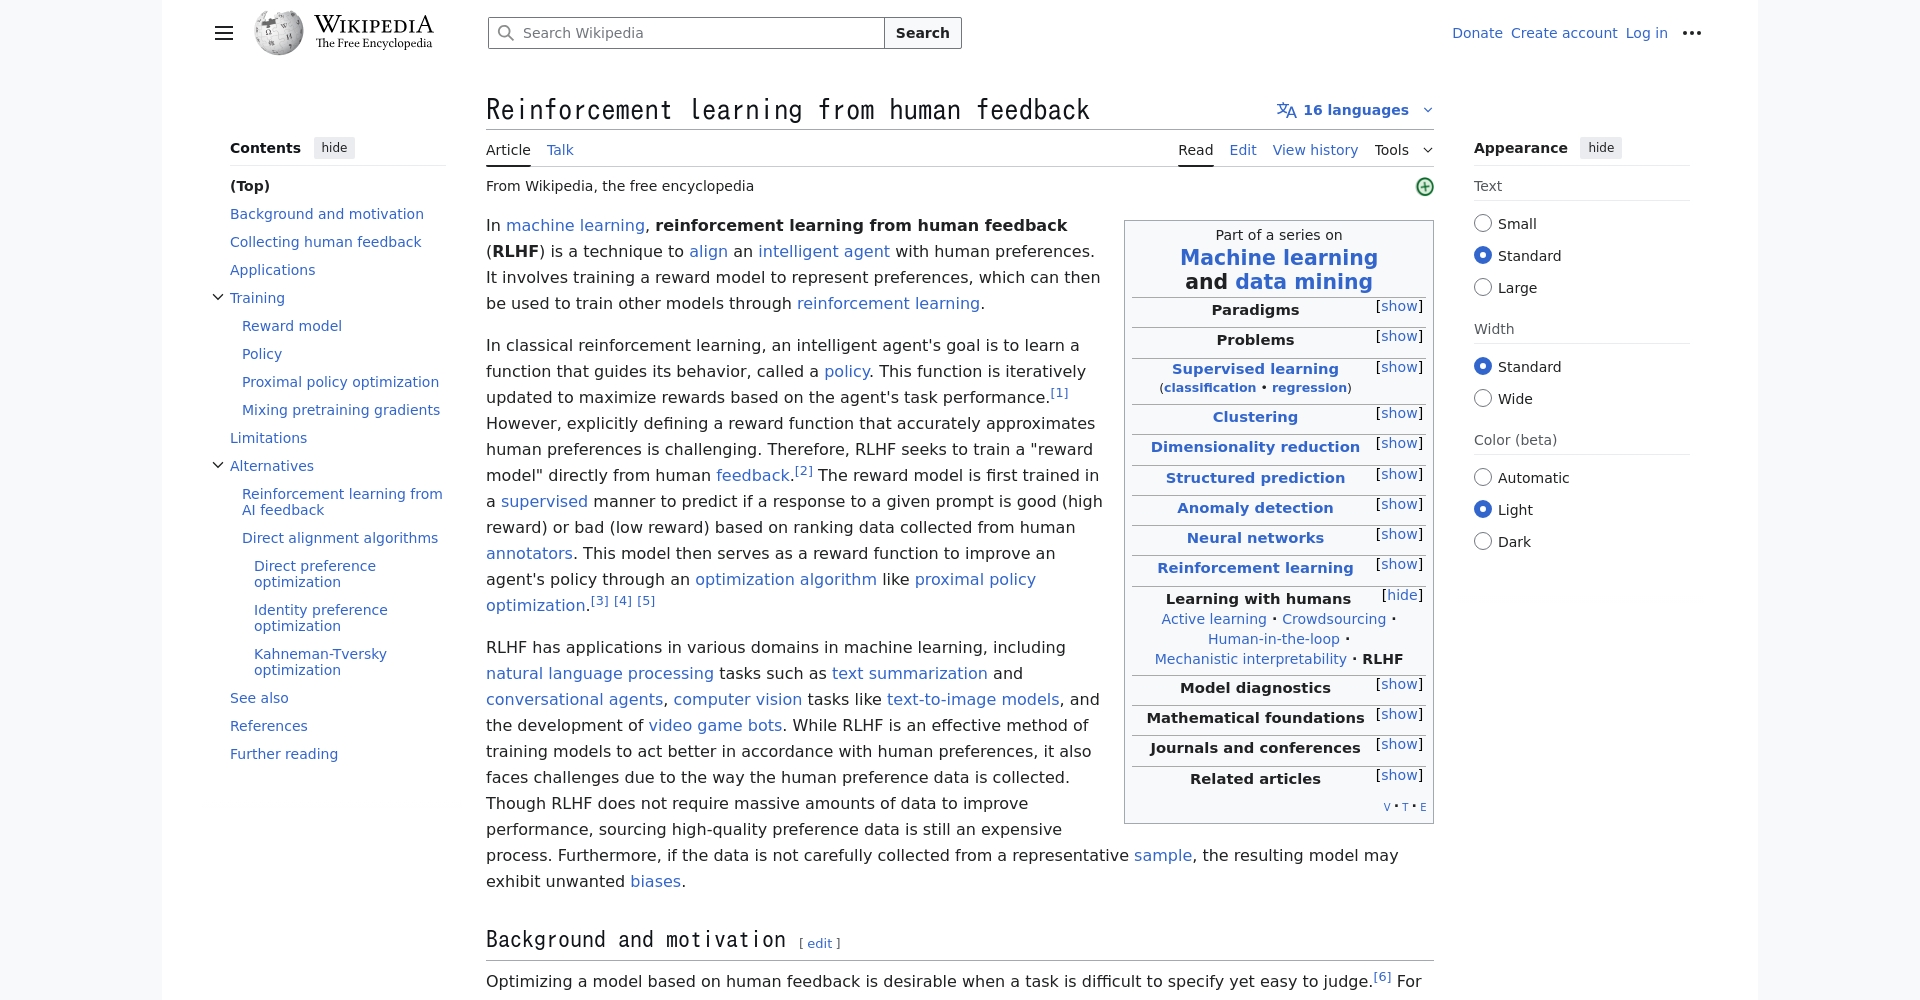Switch to the Talk tab

point(560,150)
